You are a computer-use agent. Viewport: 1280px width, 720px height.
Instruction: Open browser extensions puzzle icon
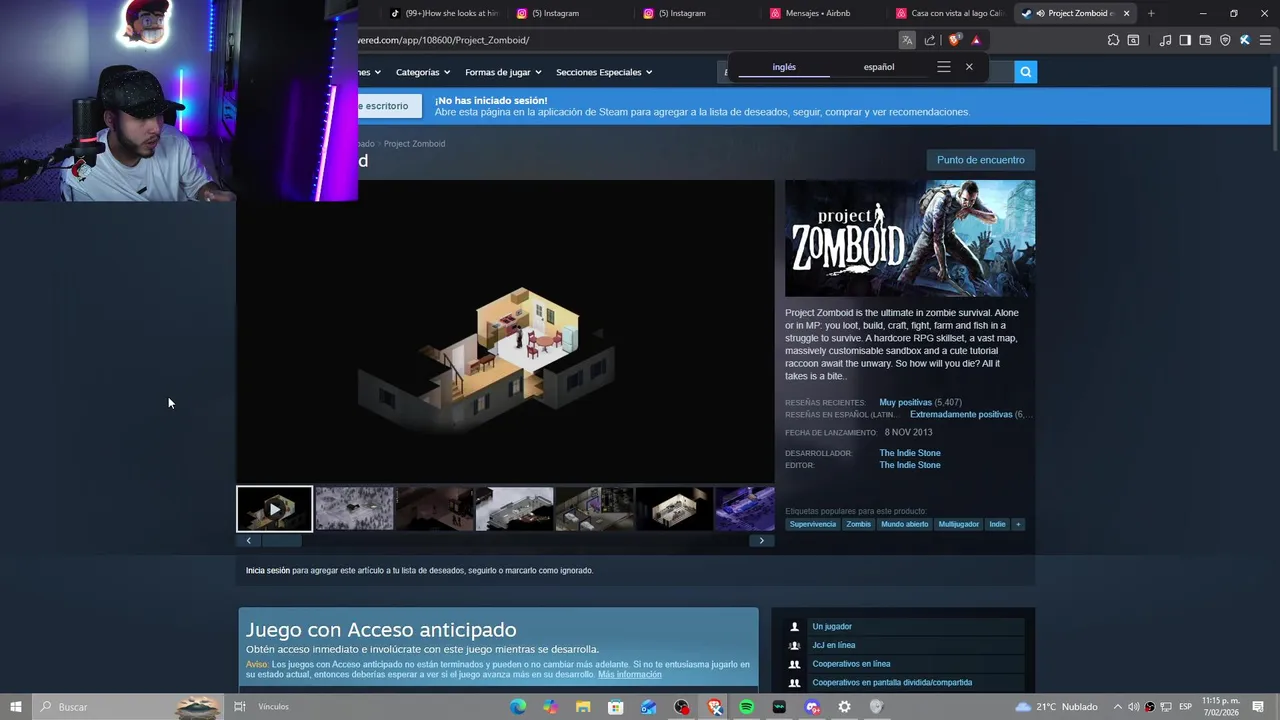pyautogui.click(x=1113, y=40)
